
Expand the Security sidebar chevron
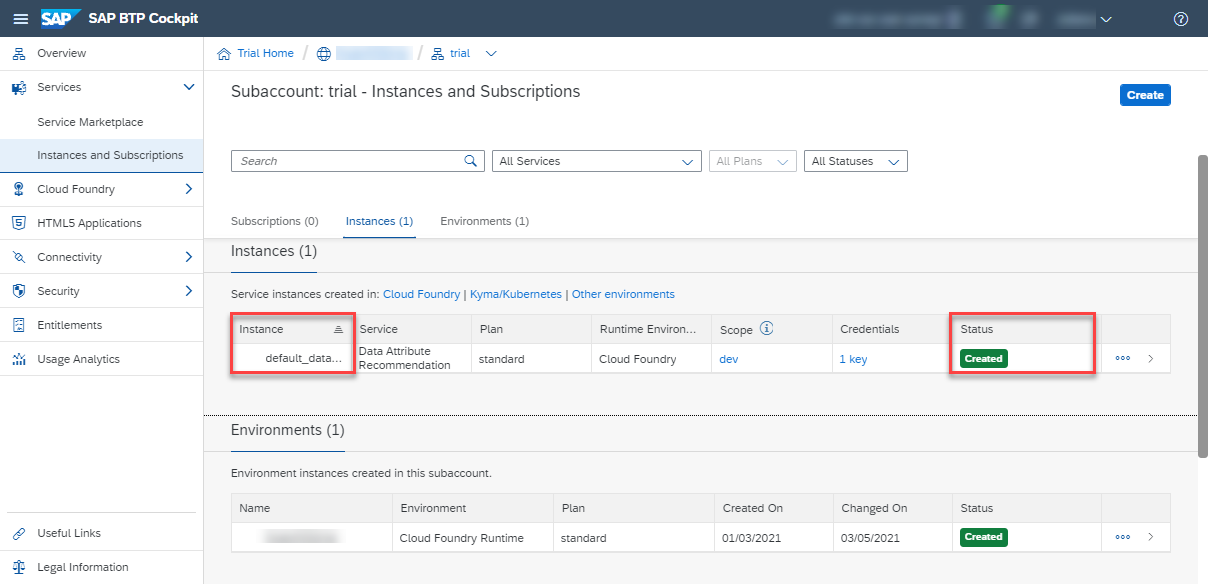tap(189, 291)
